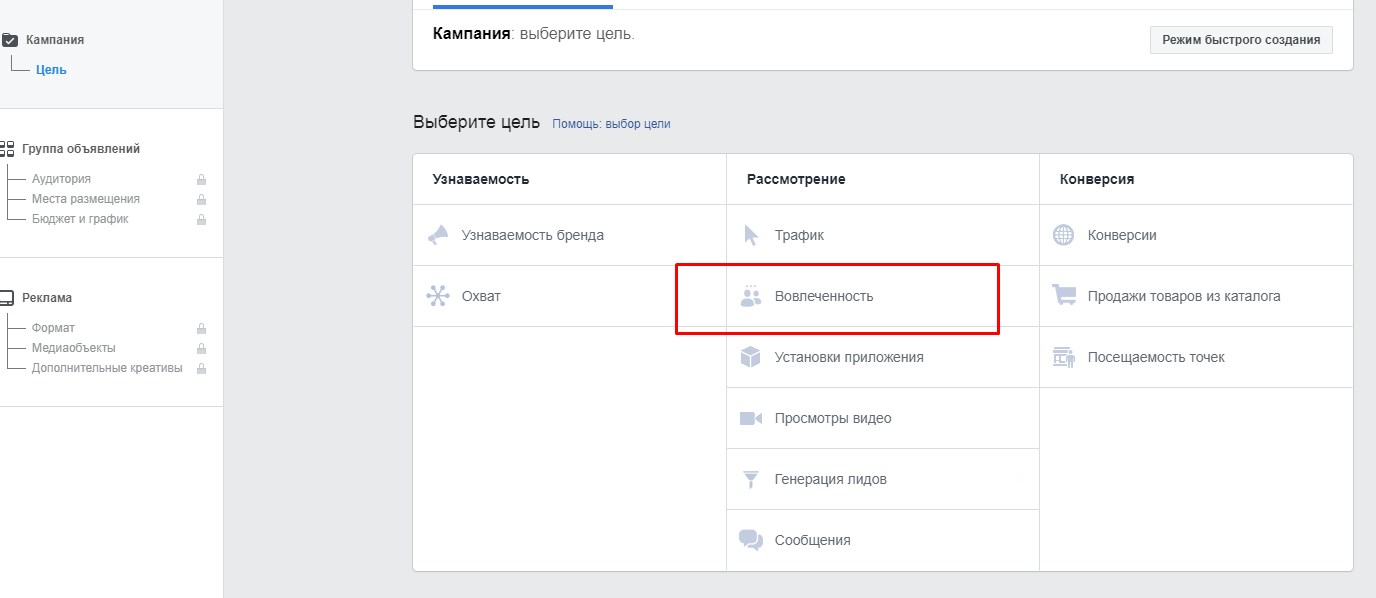Open Медиаобъекты in the Реклама section
The width and height of the screenshot is (1376, 598).
coord(73,348)
